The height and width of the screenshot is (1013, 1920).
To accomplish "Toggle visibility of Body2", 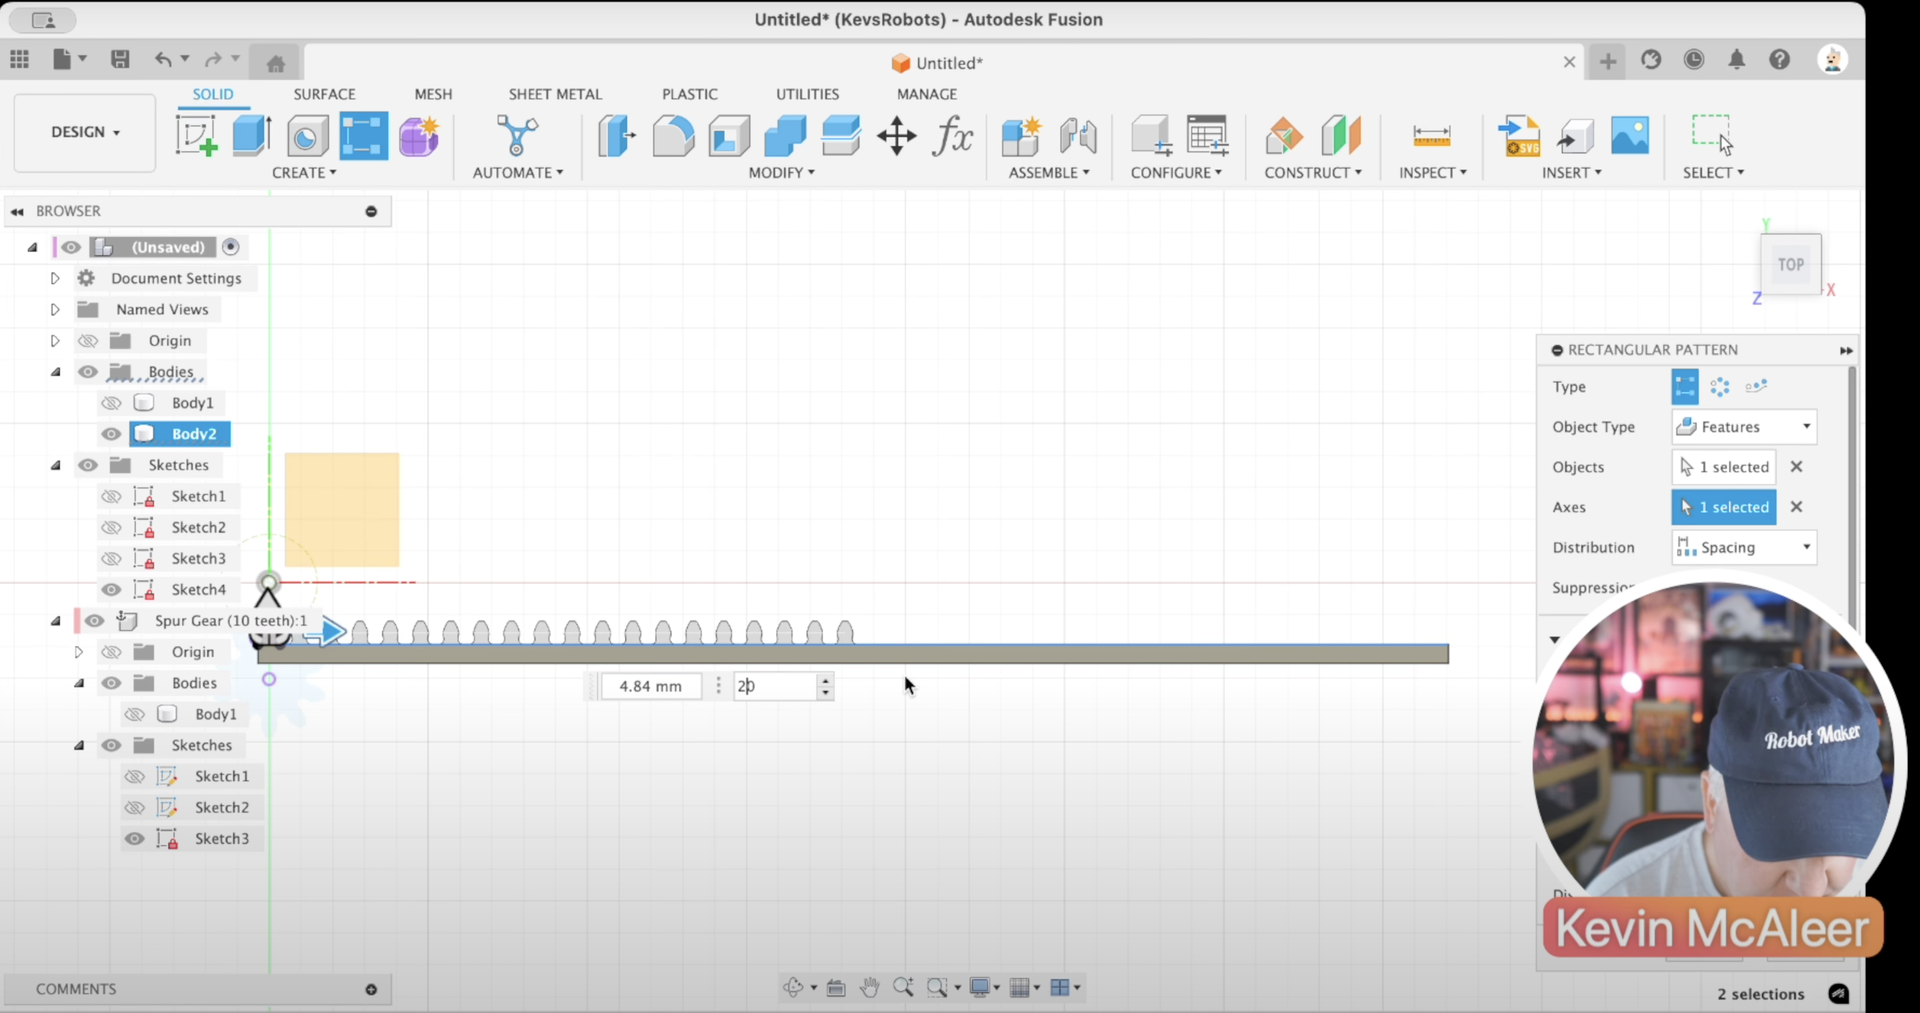I will [x=111, y=434].
